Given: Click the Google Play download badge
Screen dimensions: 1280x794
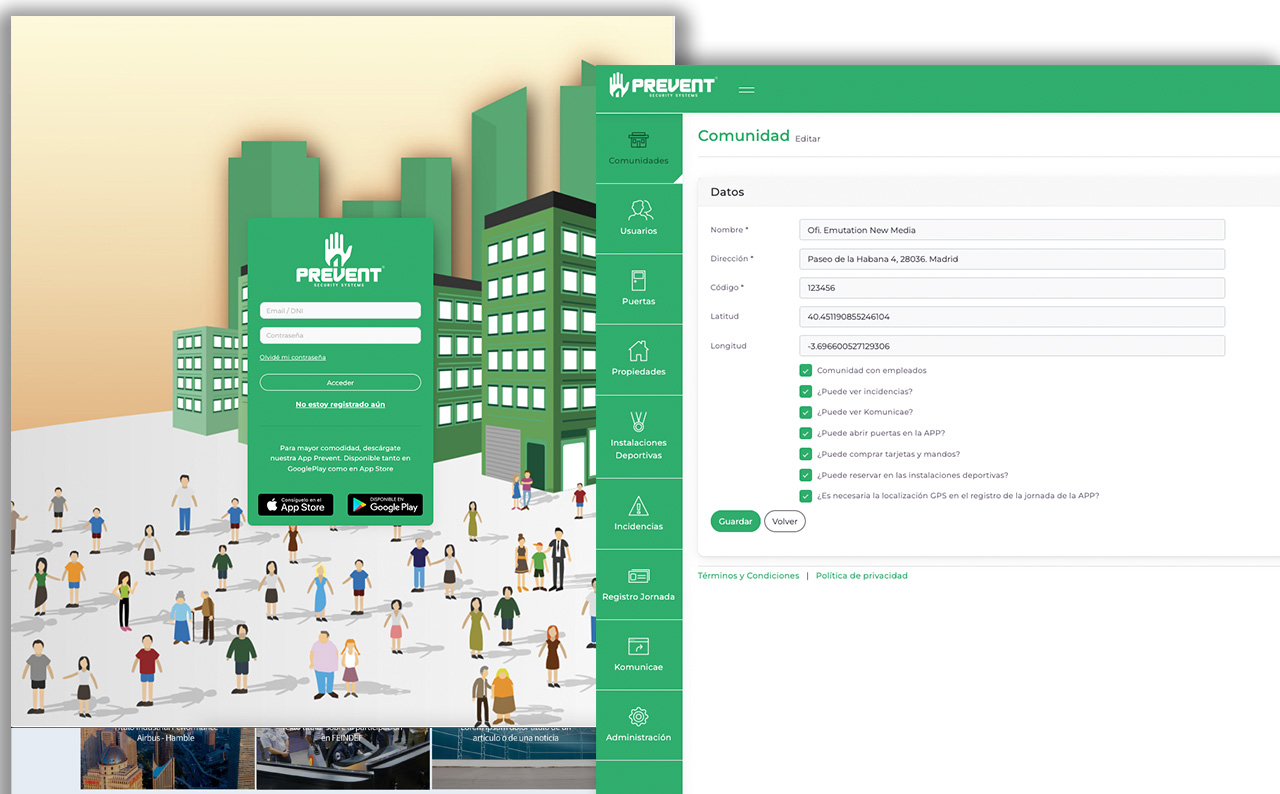Looking at the screenshot, I should click(385, 505).
